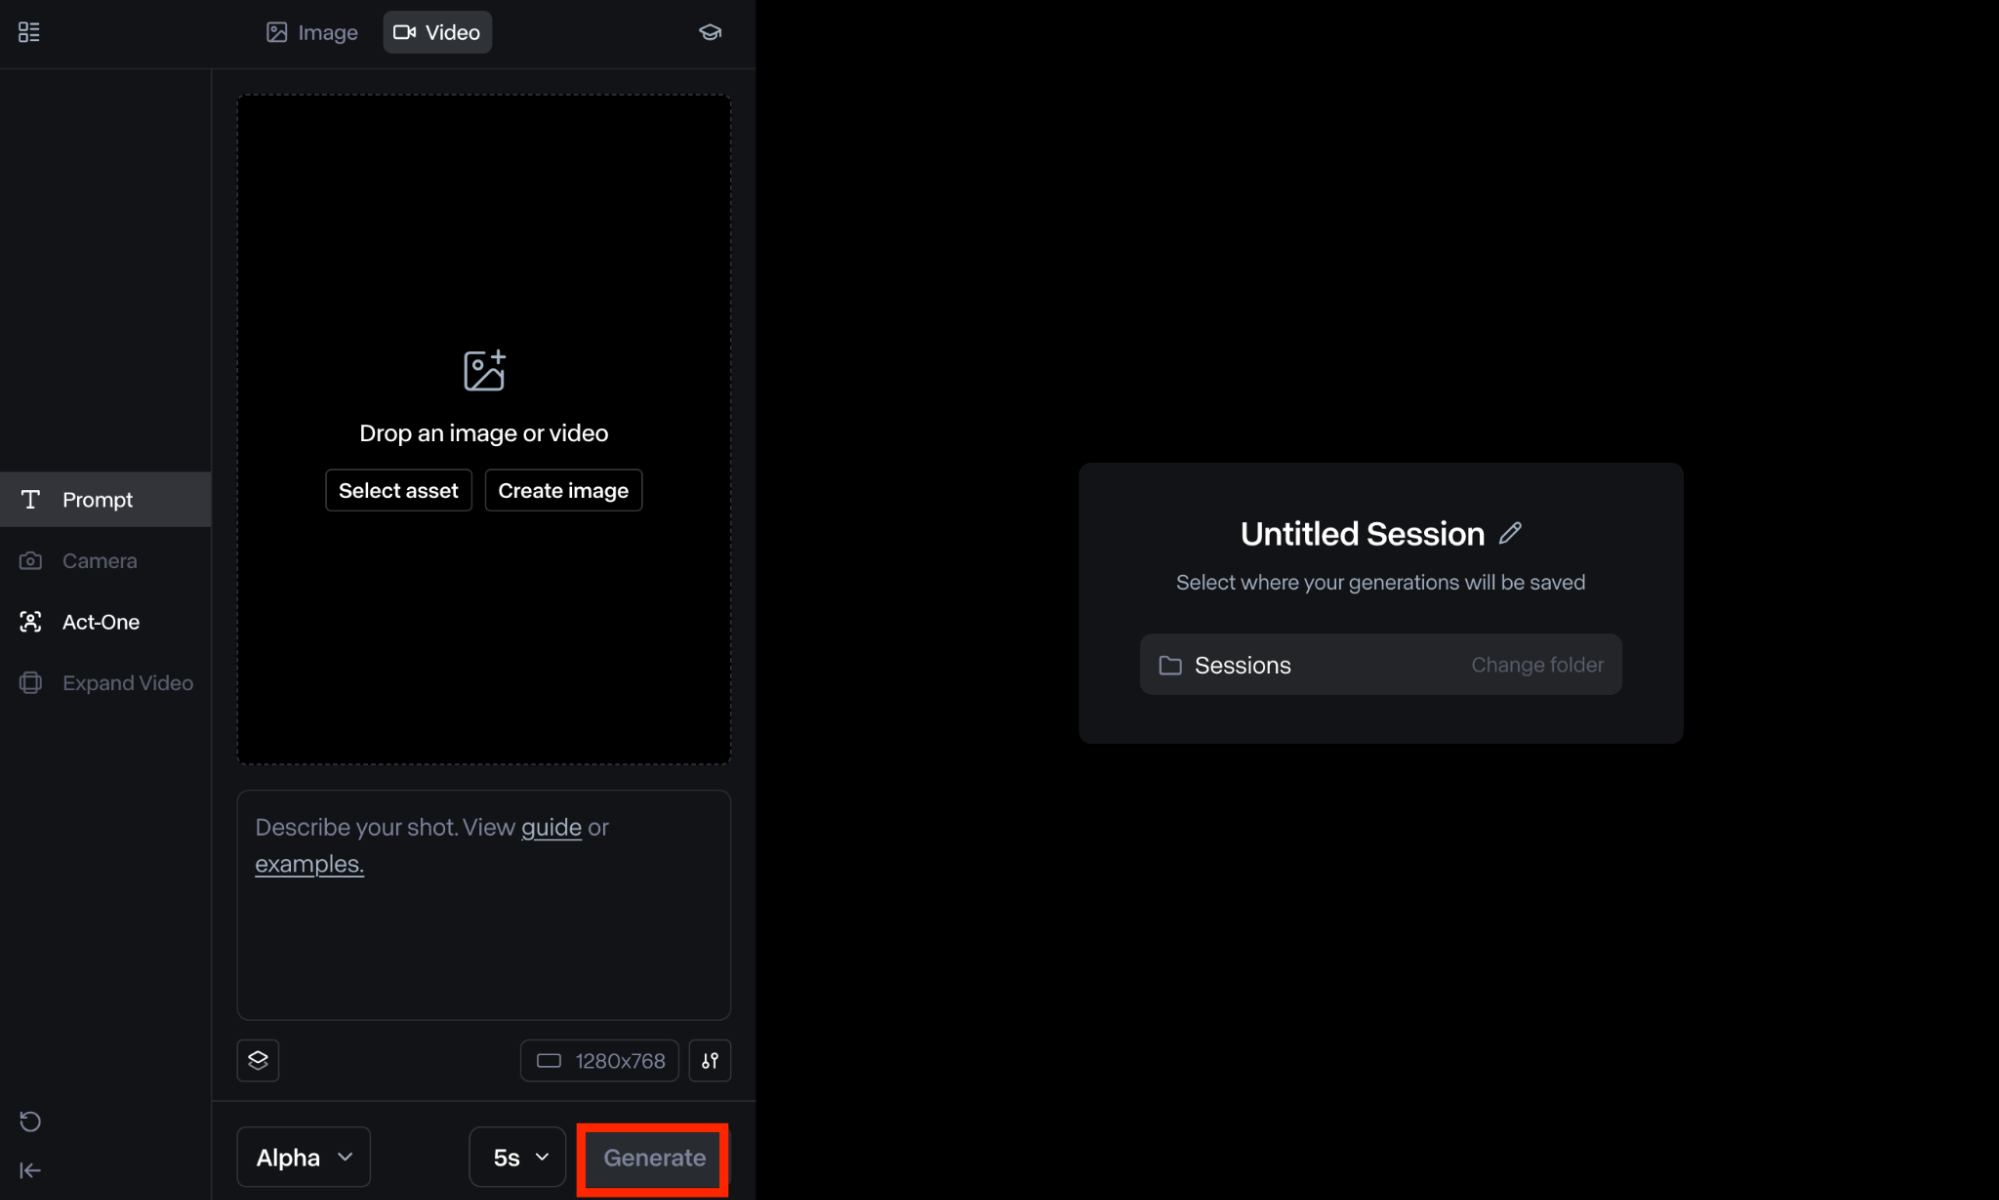Open the dashboard menu icon at top left
Viewport: 1999px width, 1200px height.
pyautogui.click(x=29, y=32)
